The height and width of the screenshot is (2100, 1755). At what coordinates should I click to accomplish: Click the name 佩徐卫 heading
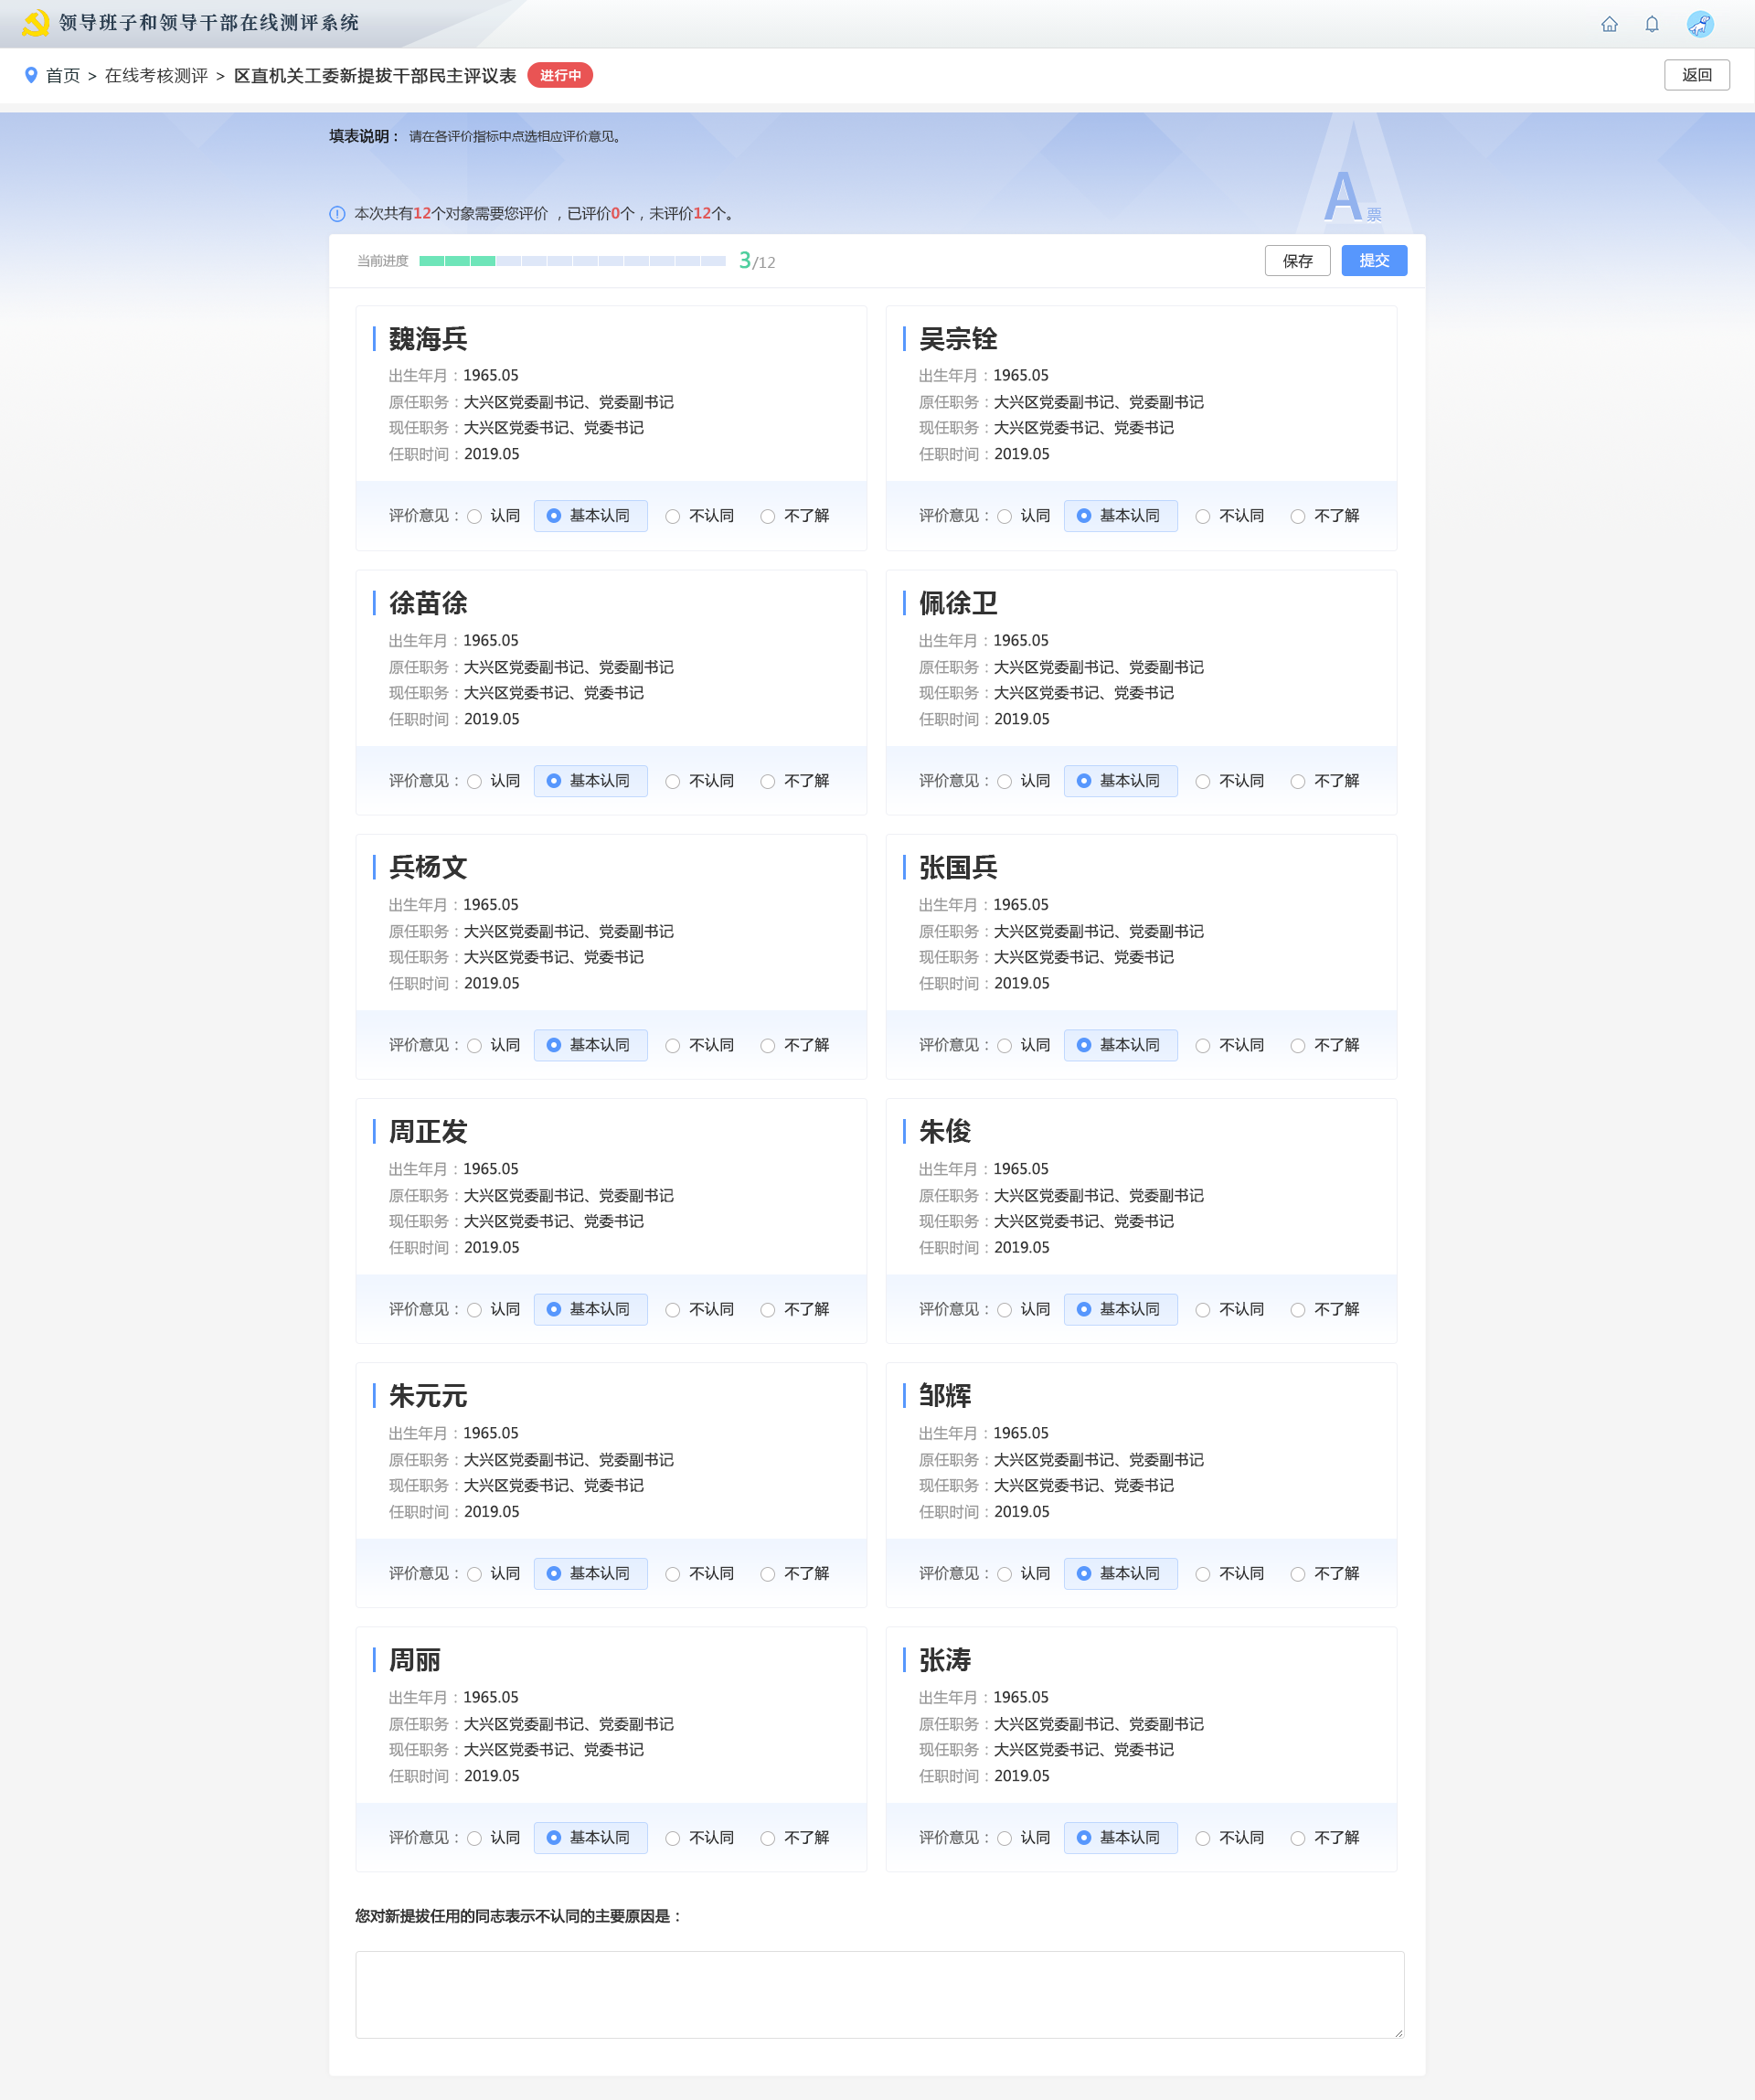[958, 603]
